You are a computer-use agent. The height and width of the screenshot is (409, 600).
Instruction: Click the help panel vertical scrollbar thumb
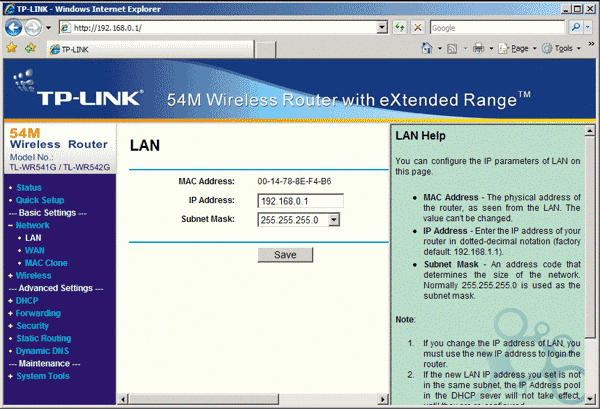click(x=590, y=237)
